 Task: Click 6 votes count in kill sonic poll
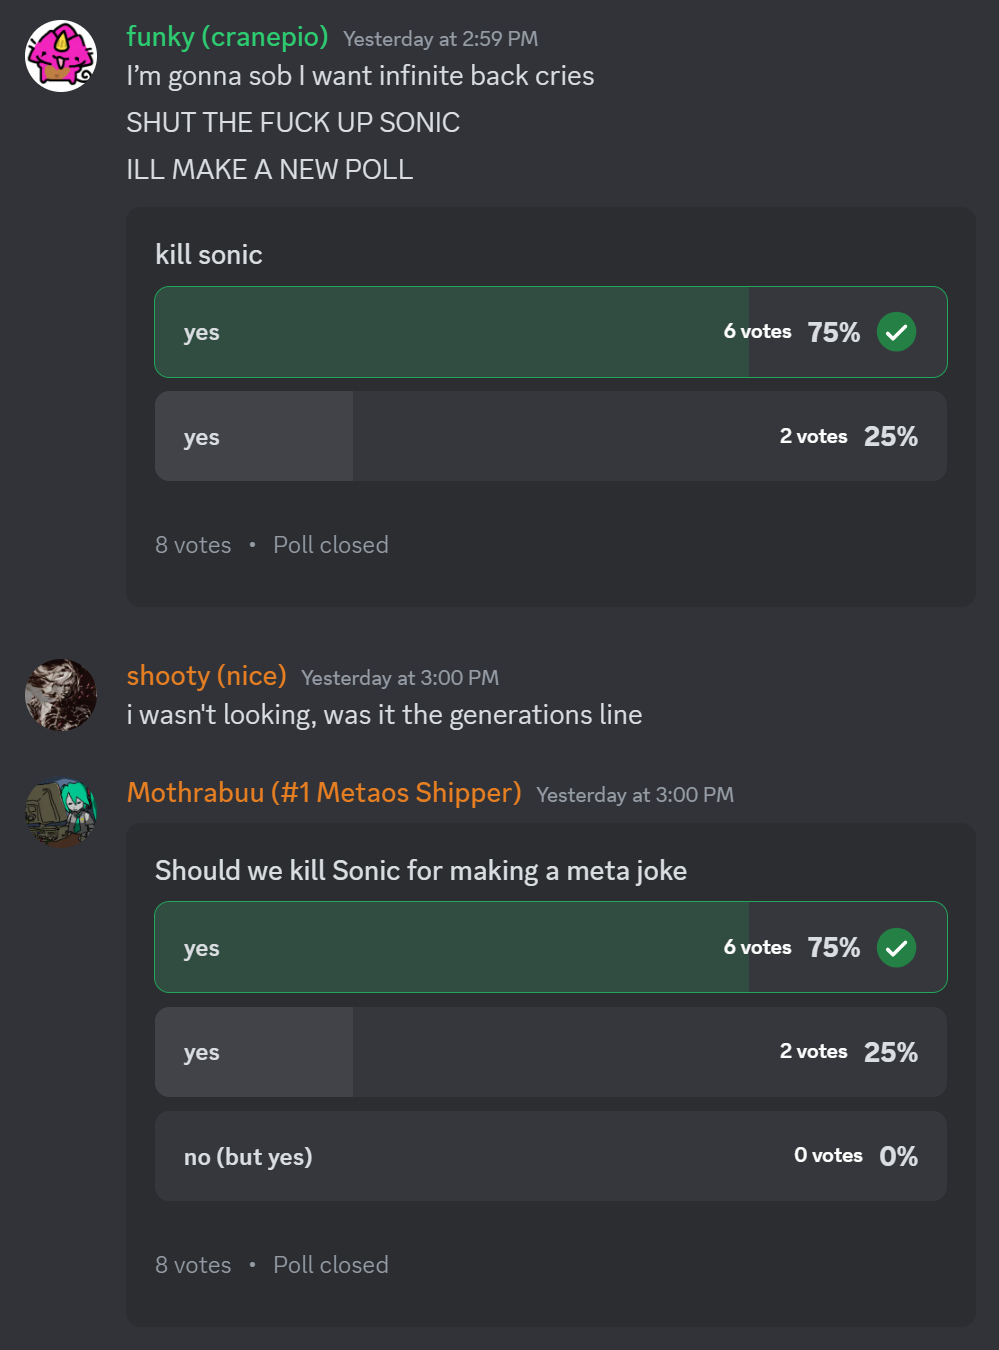coord(757,332)
